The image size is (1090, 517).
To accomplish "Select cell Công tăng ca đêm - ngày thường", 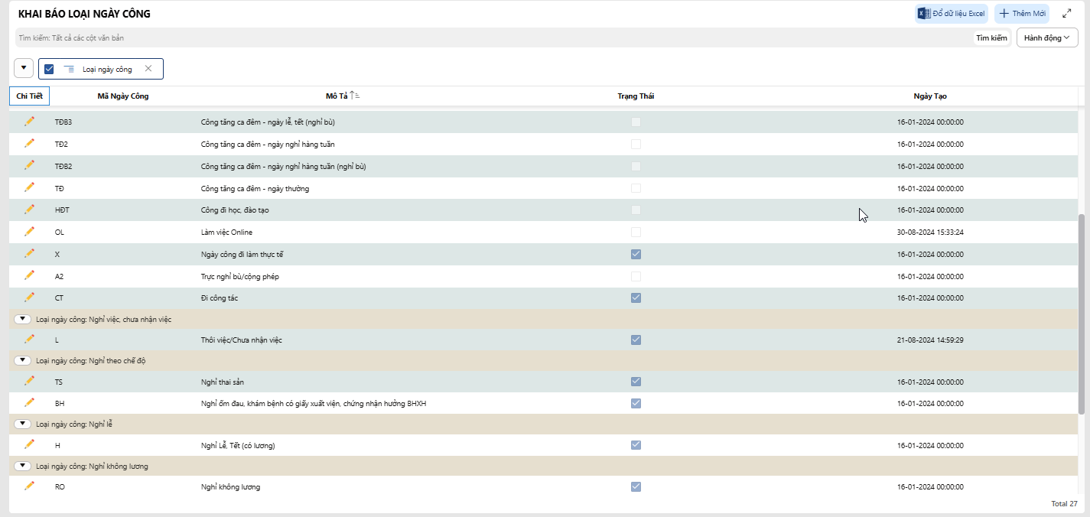I will click(x=254, y=188).
